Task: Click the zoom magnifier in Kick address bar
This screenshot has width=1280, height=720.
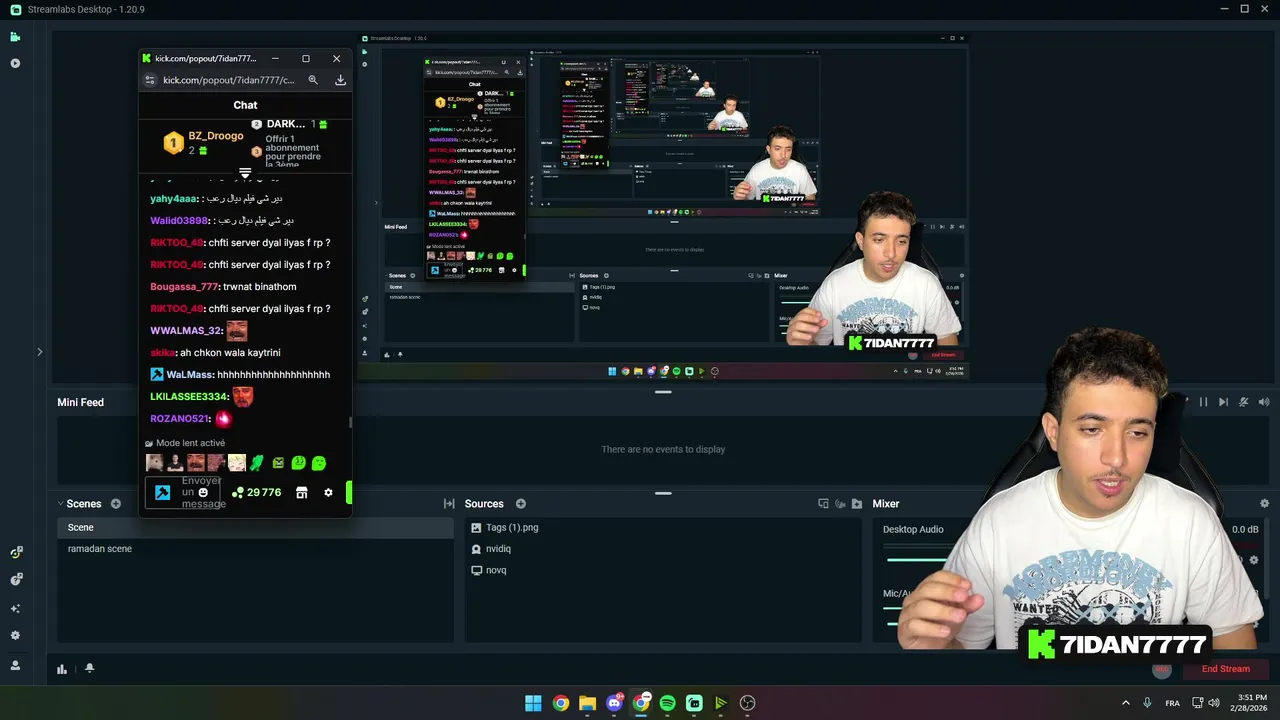Action: 313,80
